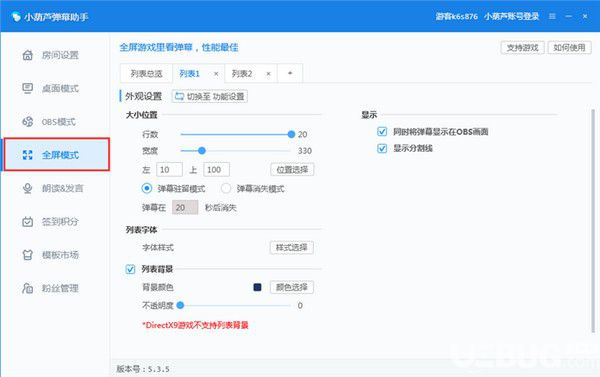Click the 游客k6s876 username text
This screenshot has height=377, width=600.
(x=456, y=16)
